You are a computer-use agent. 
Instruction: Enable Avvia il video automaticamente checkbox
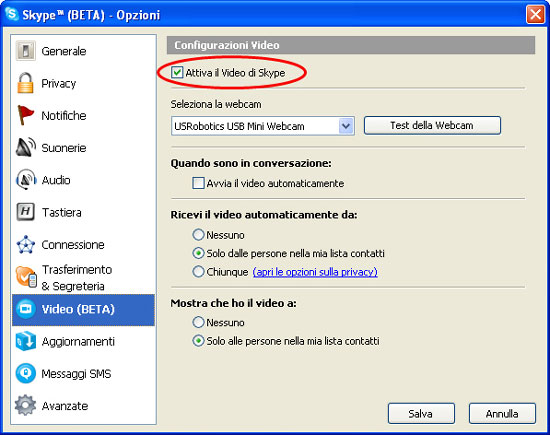[x=198, y=183]
